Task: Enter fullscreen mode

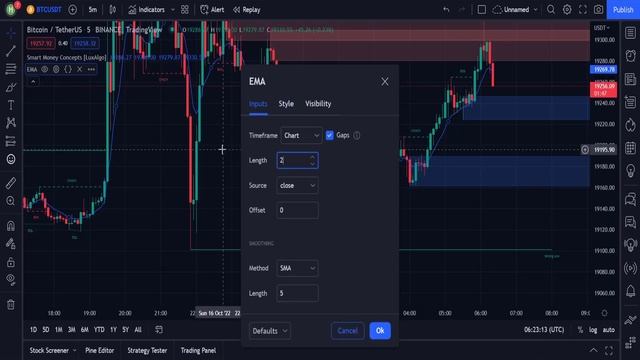Action: tap(583, 10)
